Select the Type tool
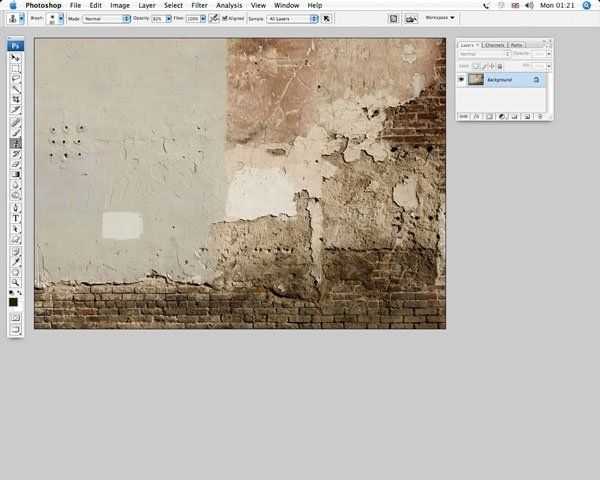This screenshot has width=600, height=480. (x=16, y=218)
